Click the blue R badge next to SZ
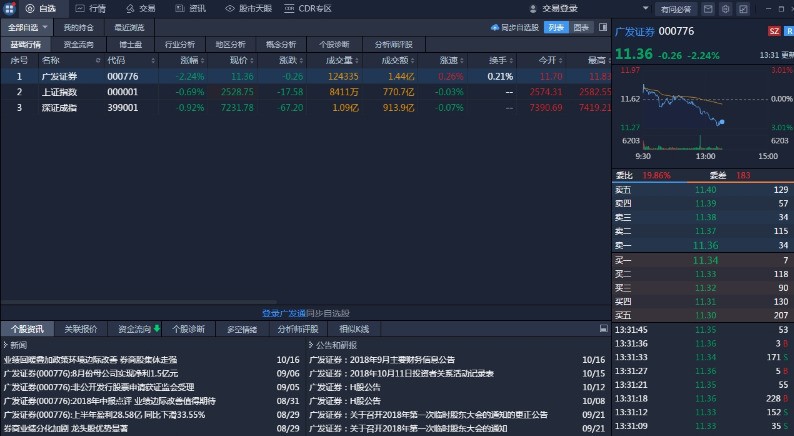This screenshot has width=794, height=436. point(788,31)
